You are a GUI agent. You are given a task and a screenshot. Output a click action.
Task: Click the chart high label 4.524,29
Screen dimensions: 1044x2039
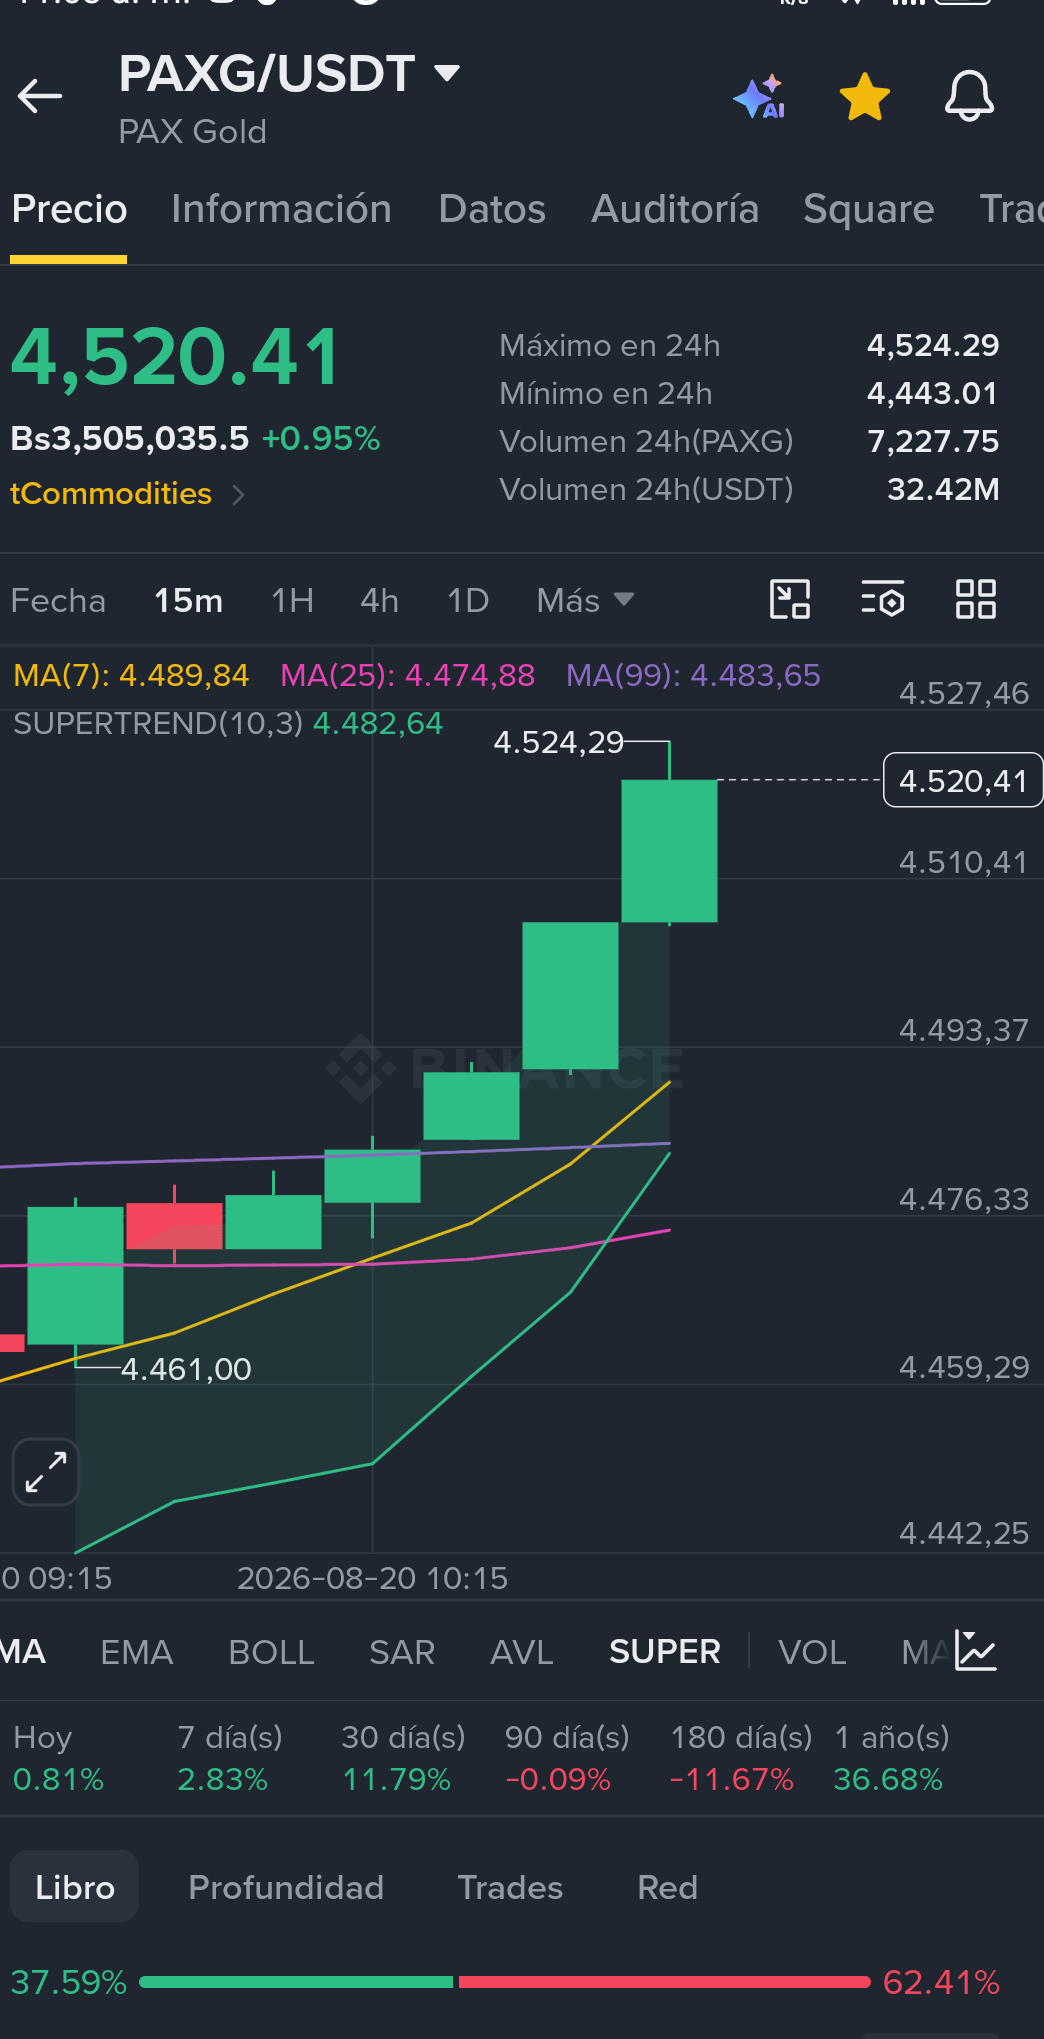click(x=558, y=742)
